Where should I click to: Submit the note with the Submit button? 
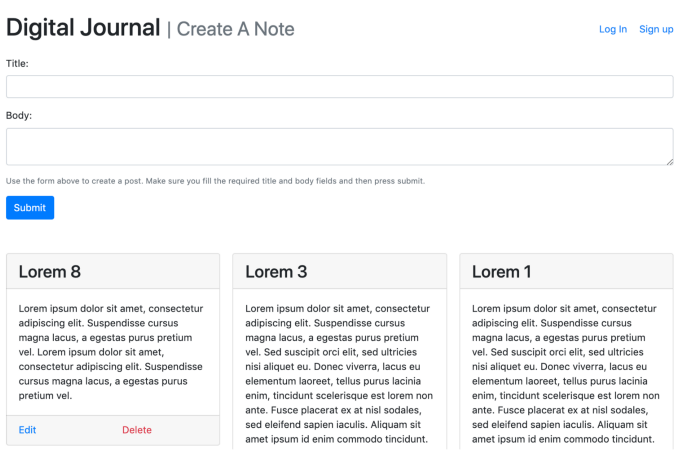point(30,208)
